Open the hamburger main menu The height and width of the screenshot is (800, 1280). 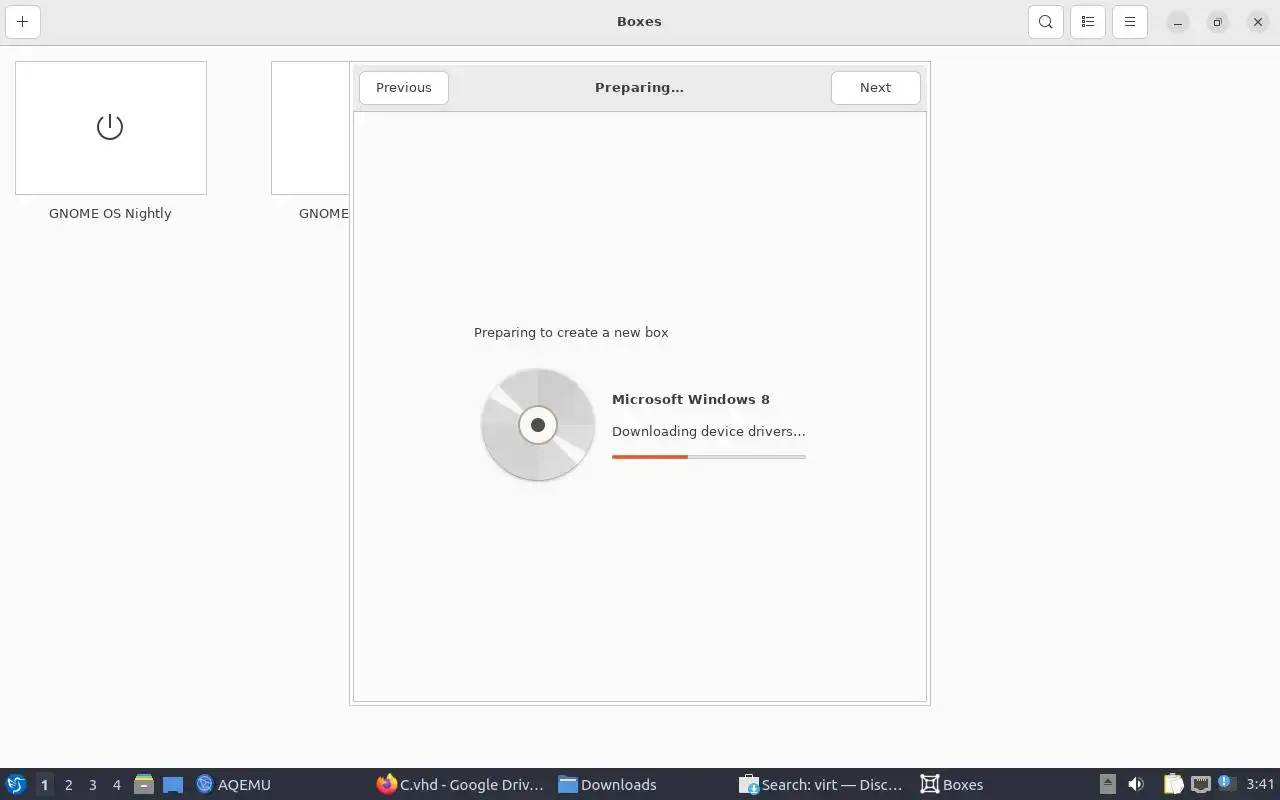1130,21
